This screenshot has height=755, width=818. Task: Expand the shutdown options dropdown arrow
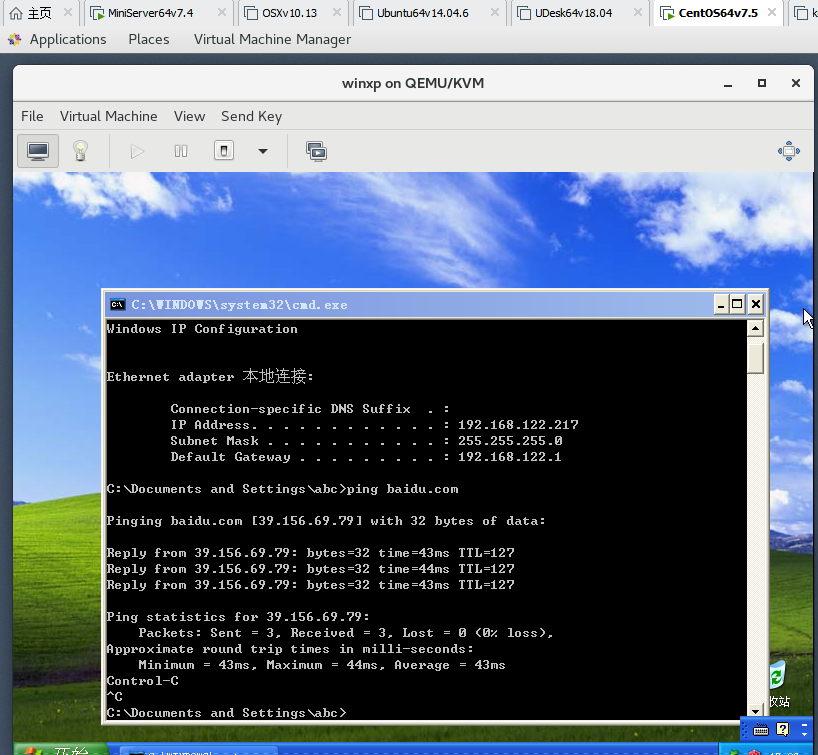pos(263,152)
